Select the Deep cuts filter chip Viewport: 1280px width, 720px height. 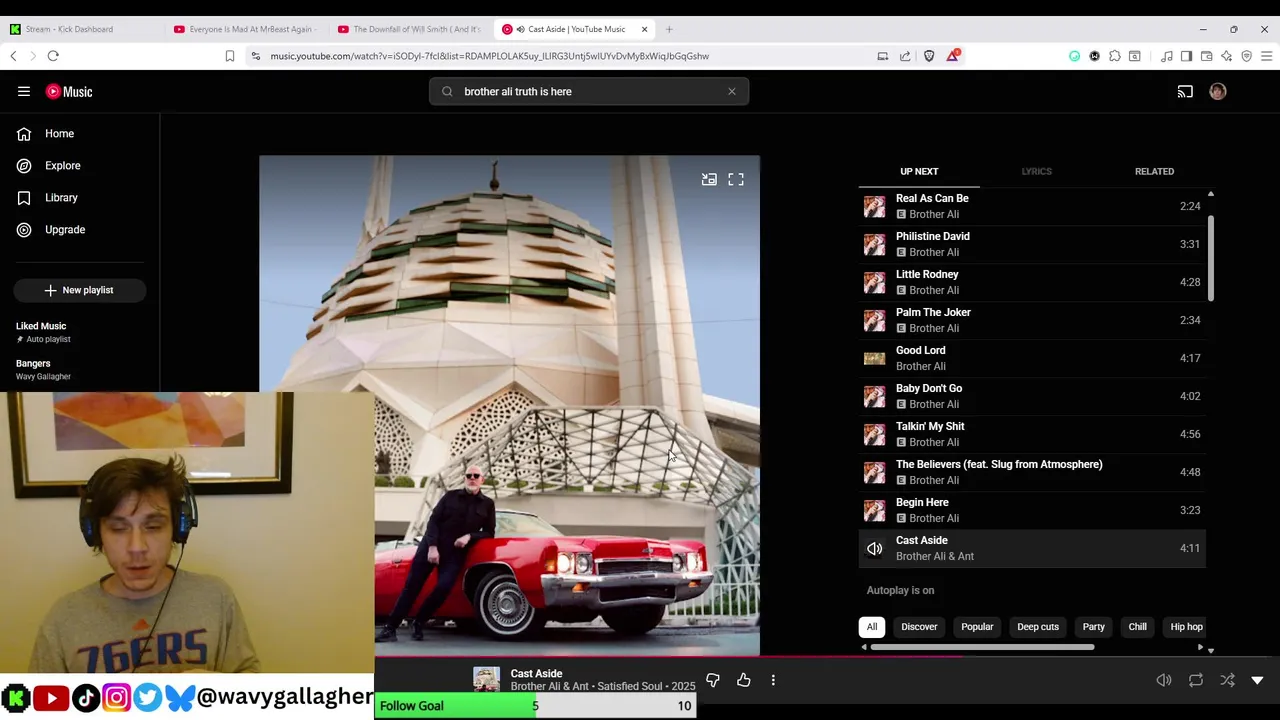click(1038, 627)
